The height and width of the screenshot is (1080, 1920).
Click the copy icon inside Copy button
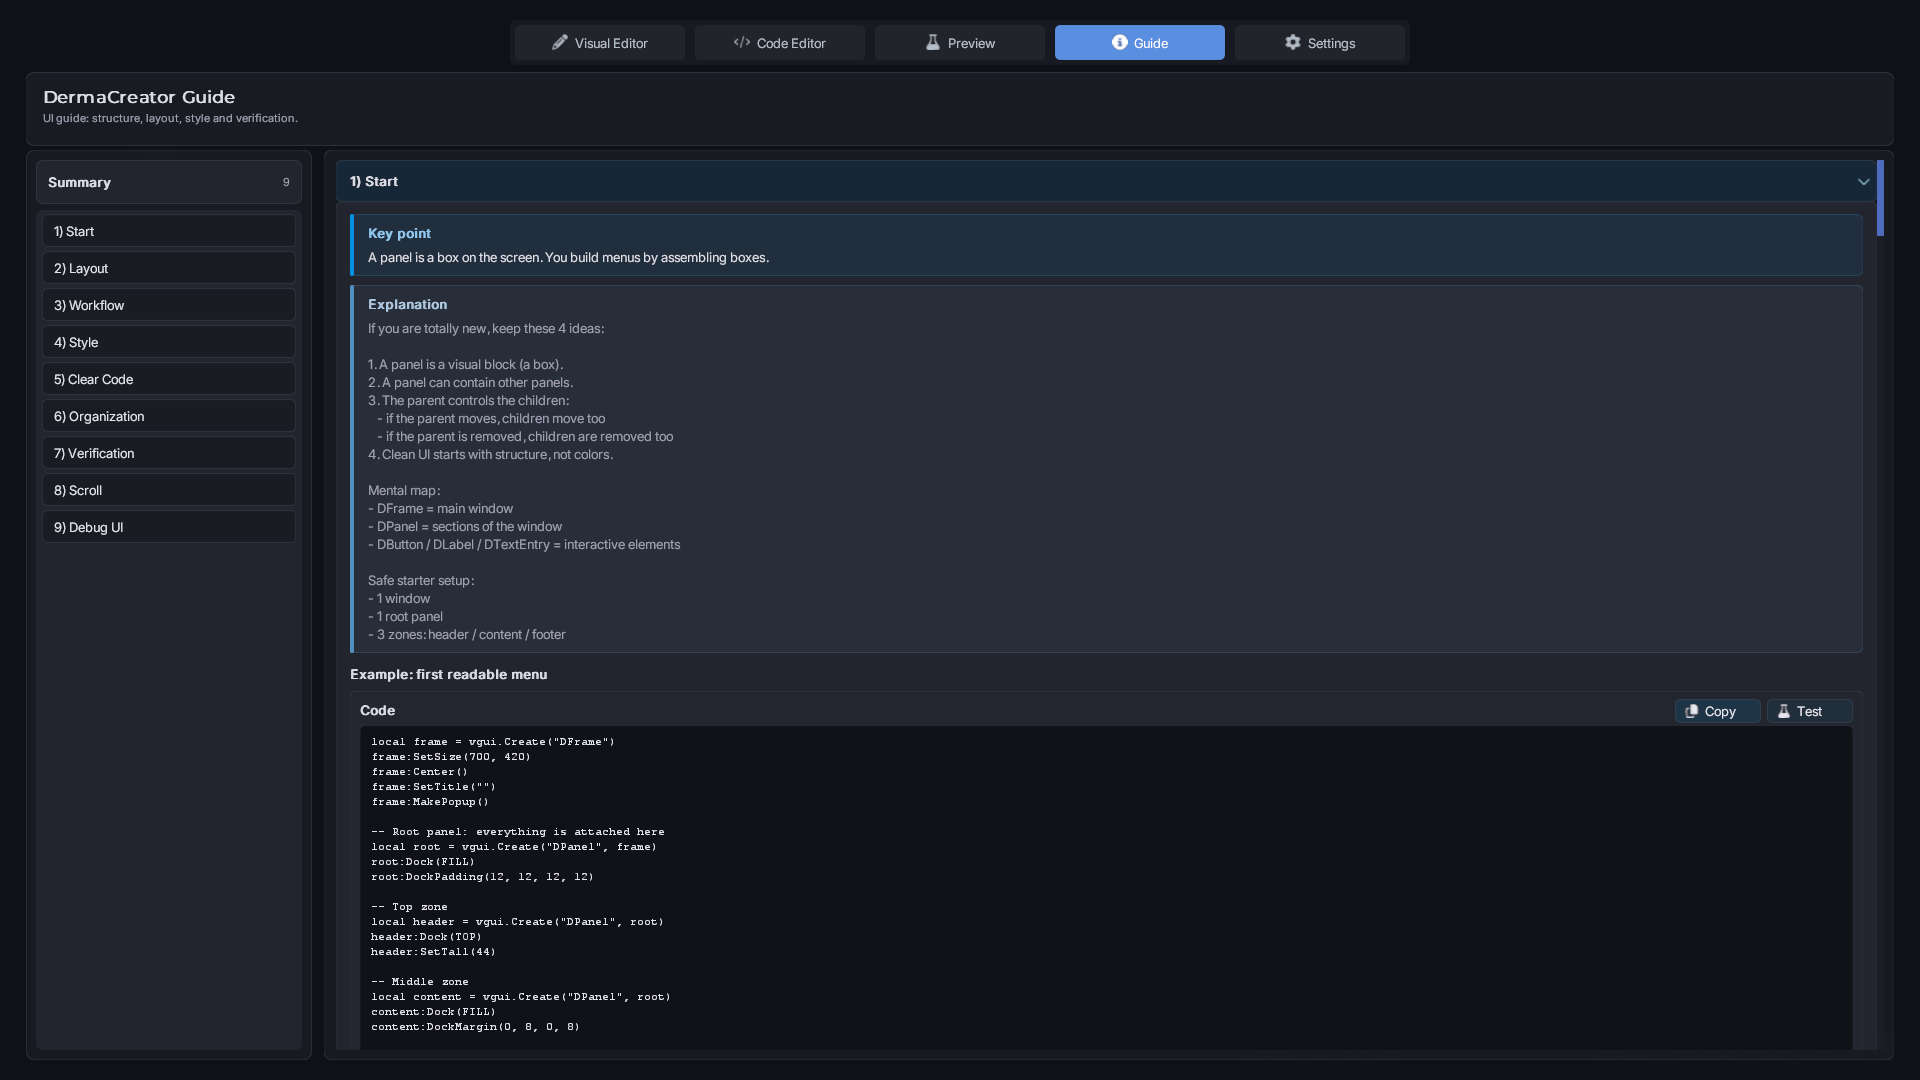[x=1692, y=711]
